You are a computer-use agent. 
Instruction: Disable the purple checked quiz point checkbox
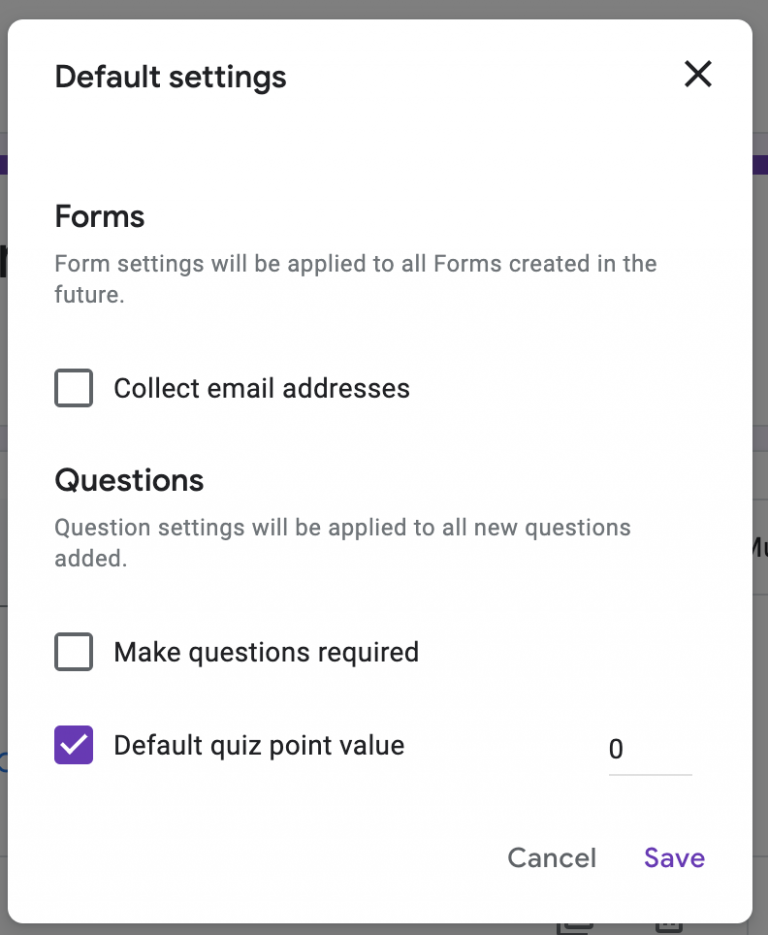(72, 745)
